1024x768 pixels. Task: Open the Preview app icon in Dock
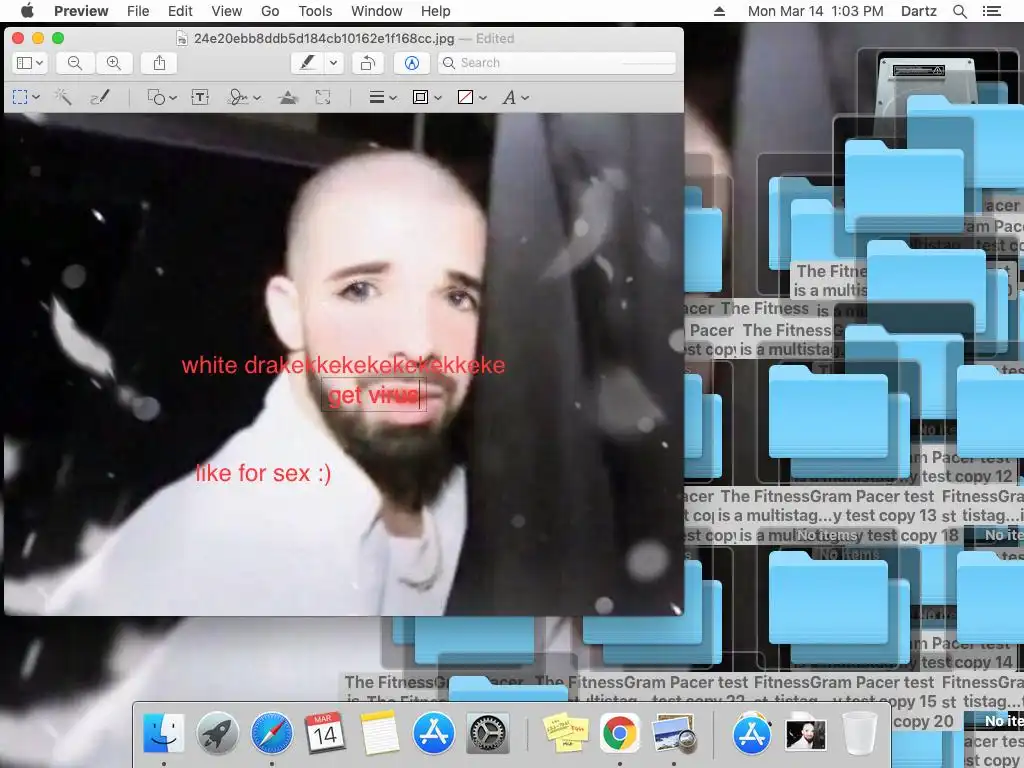674,733
